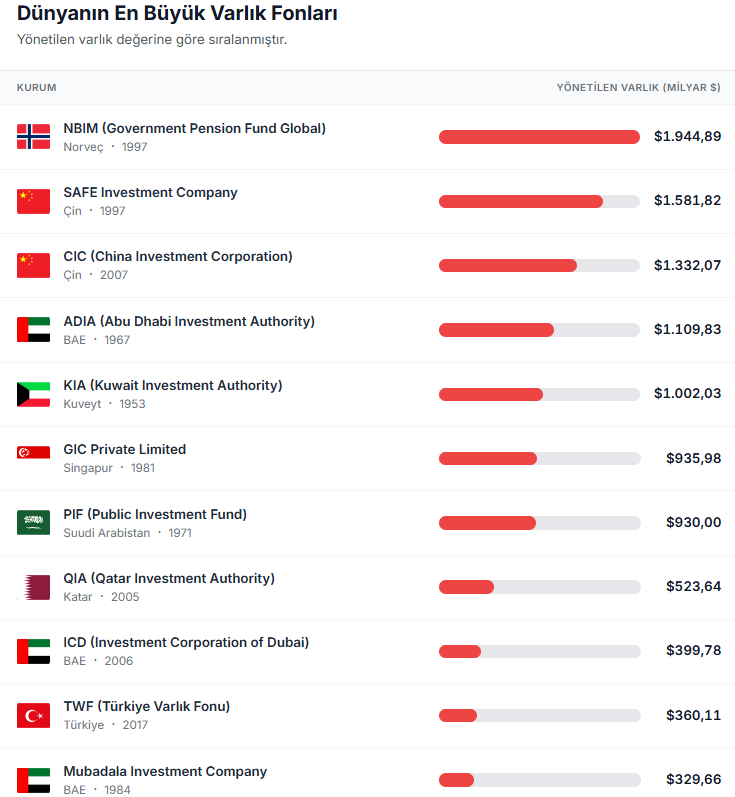Click the Türkiye flag beside TWF
Viewport: 735px width, 797px height.
(x=33, y=715)
